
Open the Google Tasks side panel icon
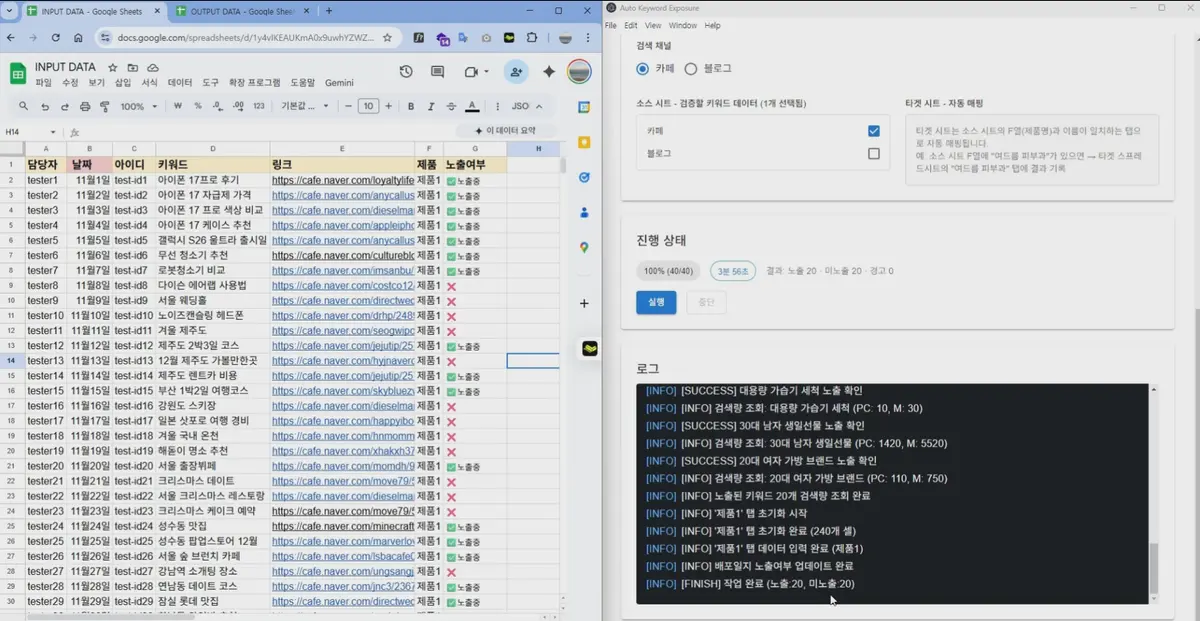tap(584, 178)
